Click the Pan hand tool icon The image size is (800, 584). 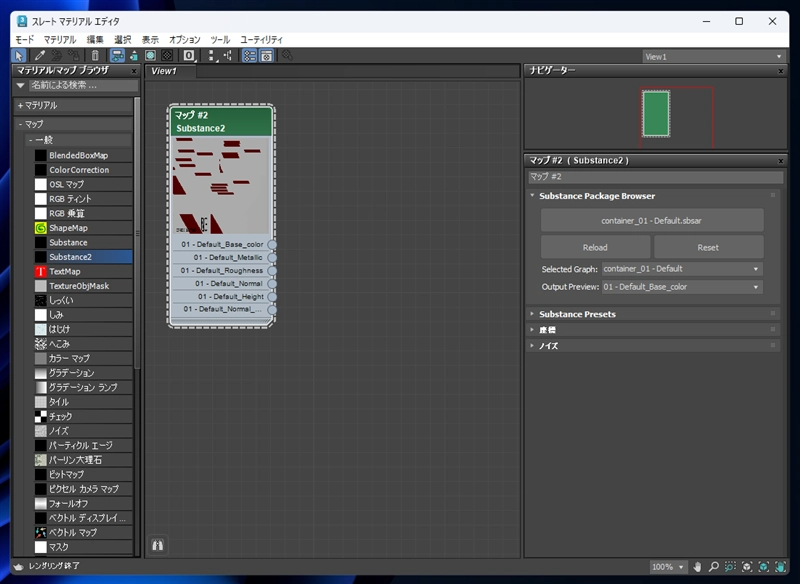click(698, 567)
